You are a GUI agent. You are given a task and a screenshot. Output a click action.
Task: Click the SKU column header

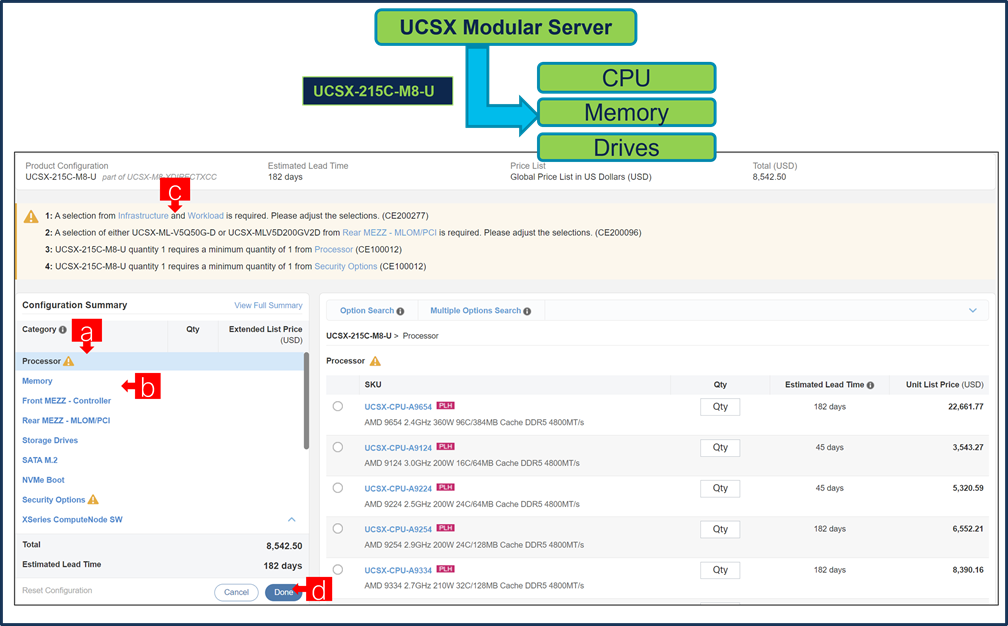[x=373, y=385]
